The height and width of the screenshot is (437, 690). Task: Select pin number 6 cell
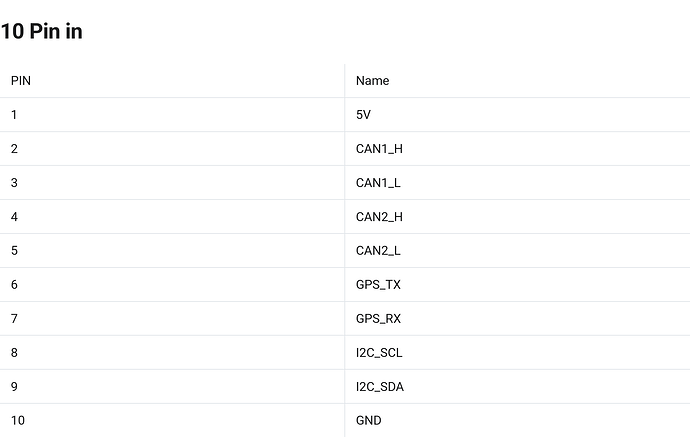(x=14, y=285)
